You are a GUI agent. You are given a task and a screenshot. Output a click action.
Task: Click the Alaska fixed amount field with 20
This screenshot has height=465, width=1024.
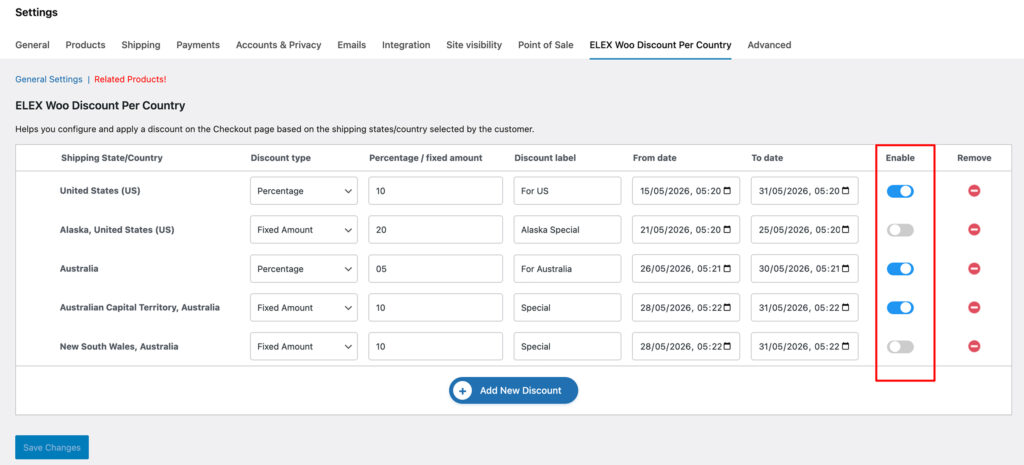pyautogui.click(x=436, y=230)
